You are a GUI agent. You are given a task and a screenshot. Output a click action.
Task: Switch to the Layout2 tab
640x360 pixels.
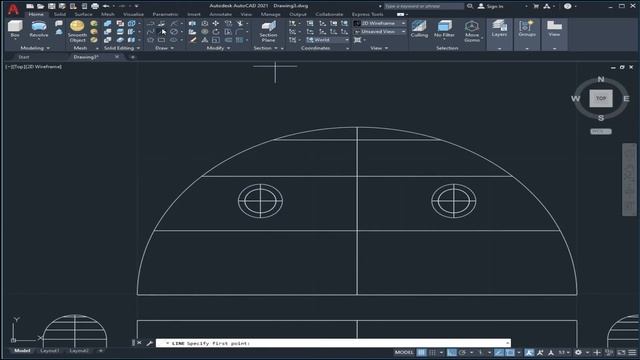(x=79, y=351)
